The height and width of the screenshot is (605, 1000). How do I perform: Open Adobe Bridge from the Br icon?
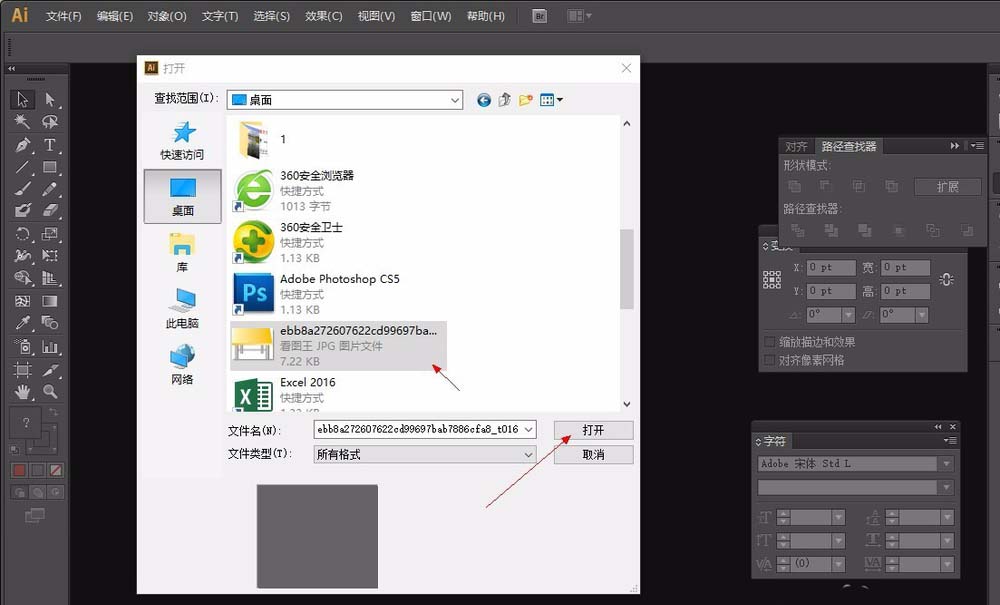tap(540, 16)
